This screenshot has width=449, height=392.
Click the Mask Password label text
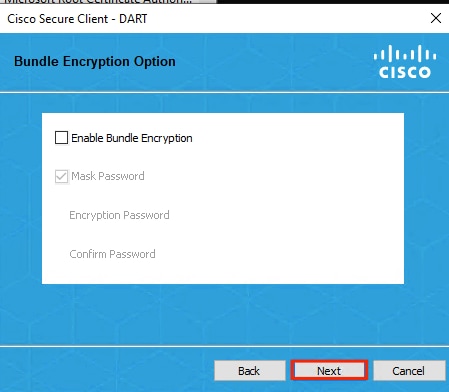pyautogui.click(x=108, y=176)
